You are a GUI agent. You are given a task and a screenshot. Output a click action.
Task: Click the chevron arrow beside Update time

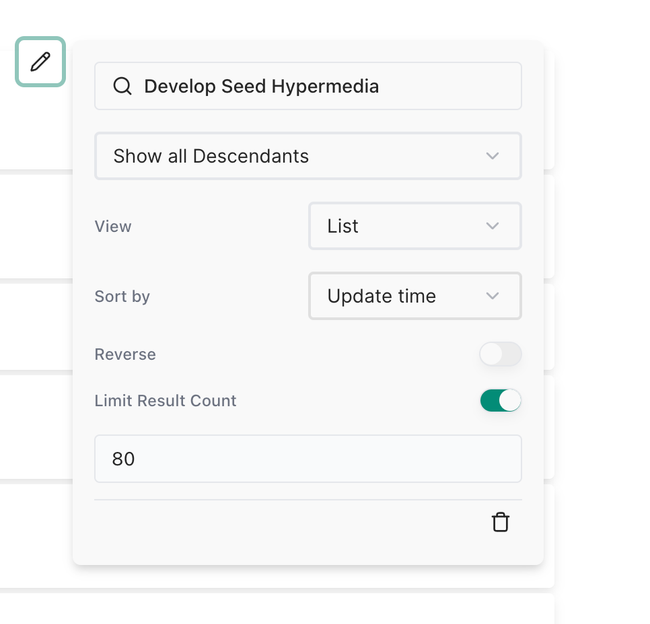pos(492,296)
